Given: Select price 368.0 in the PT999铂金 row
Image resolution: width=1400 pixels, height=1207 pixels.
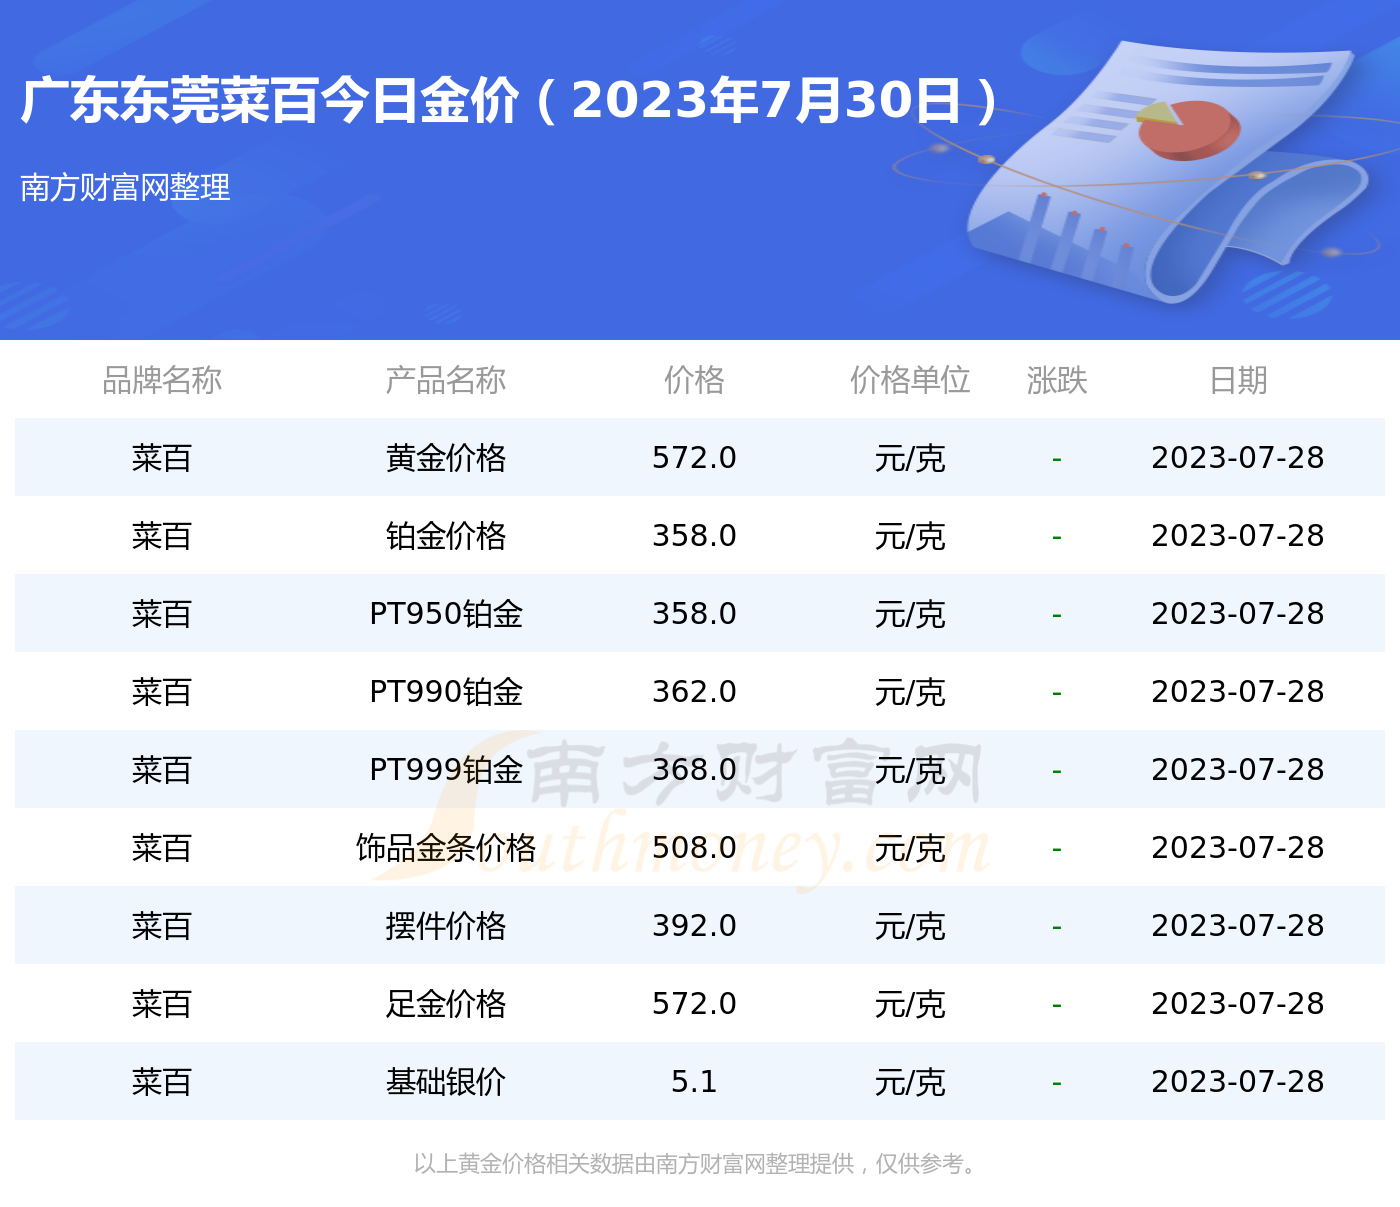Looking at the screenshot, I should pyautogui.click(x=694, y=770).
